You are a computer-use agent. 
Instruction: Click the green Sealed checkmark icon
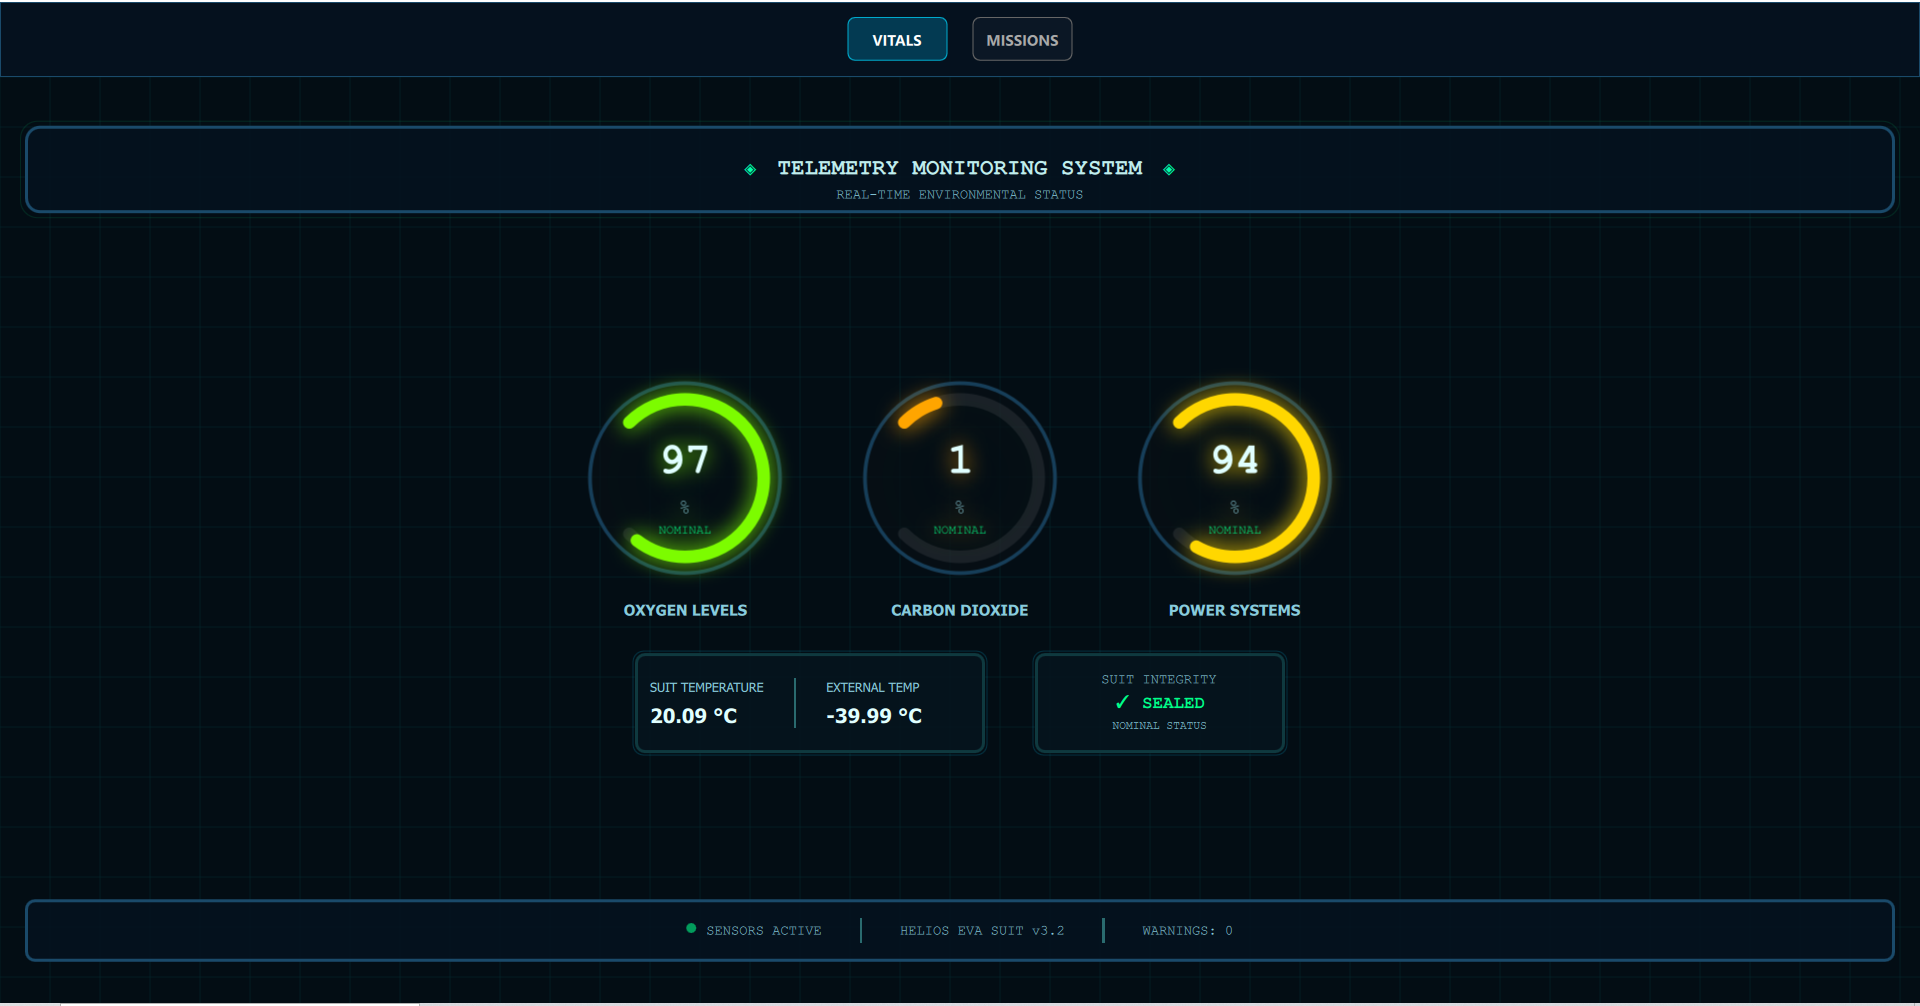coord(1122,703)
